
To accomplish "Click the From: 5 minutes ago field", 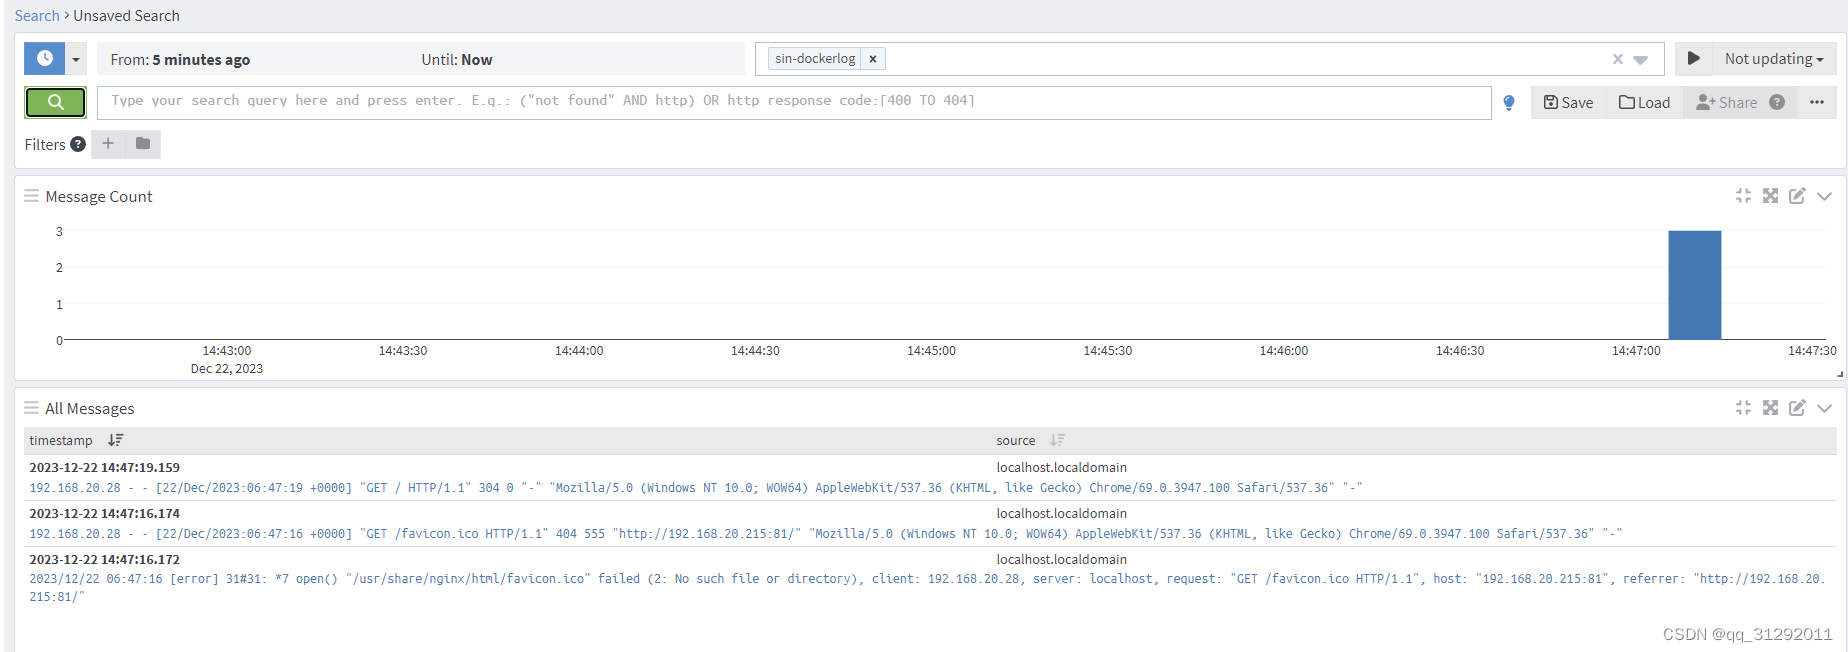I will click(180, 60).
